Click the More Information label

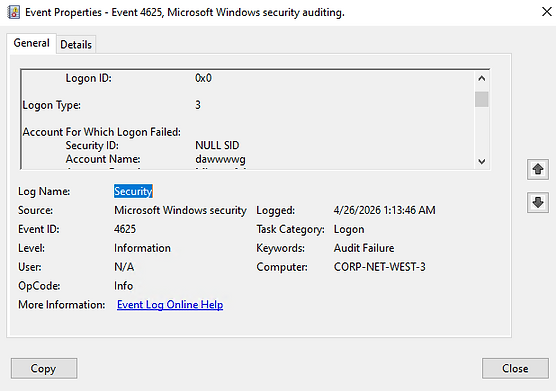click(x=62, y=305)
